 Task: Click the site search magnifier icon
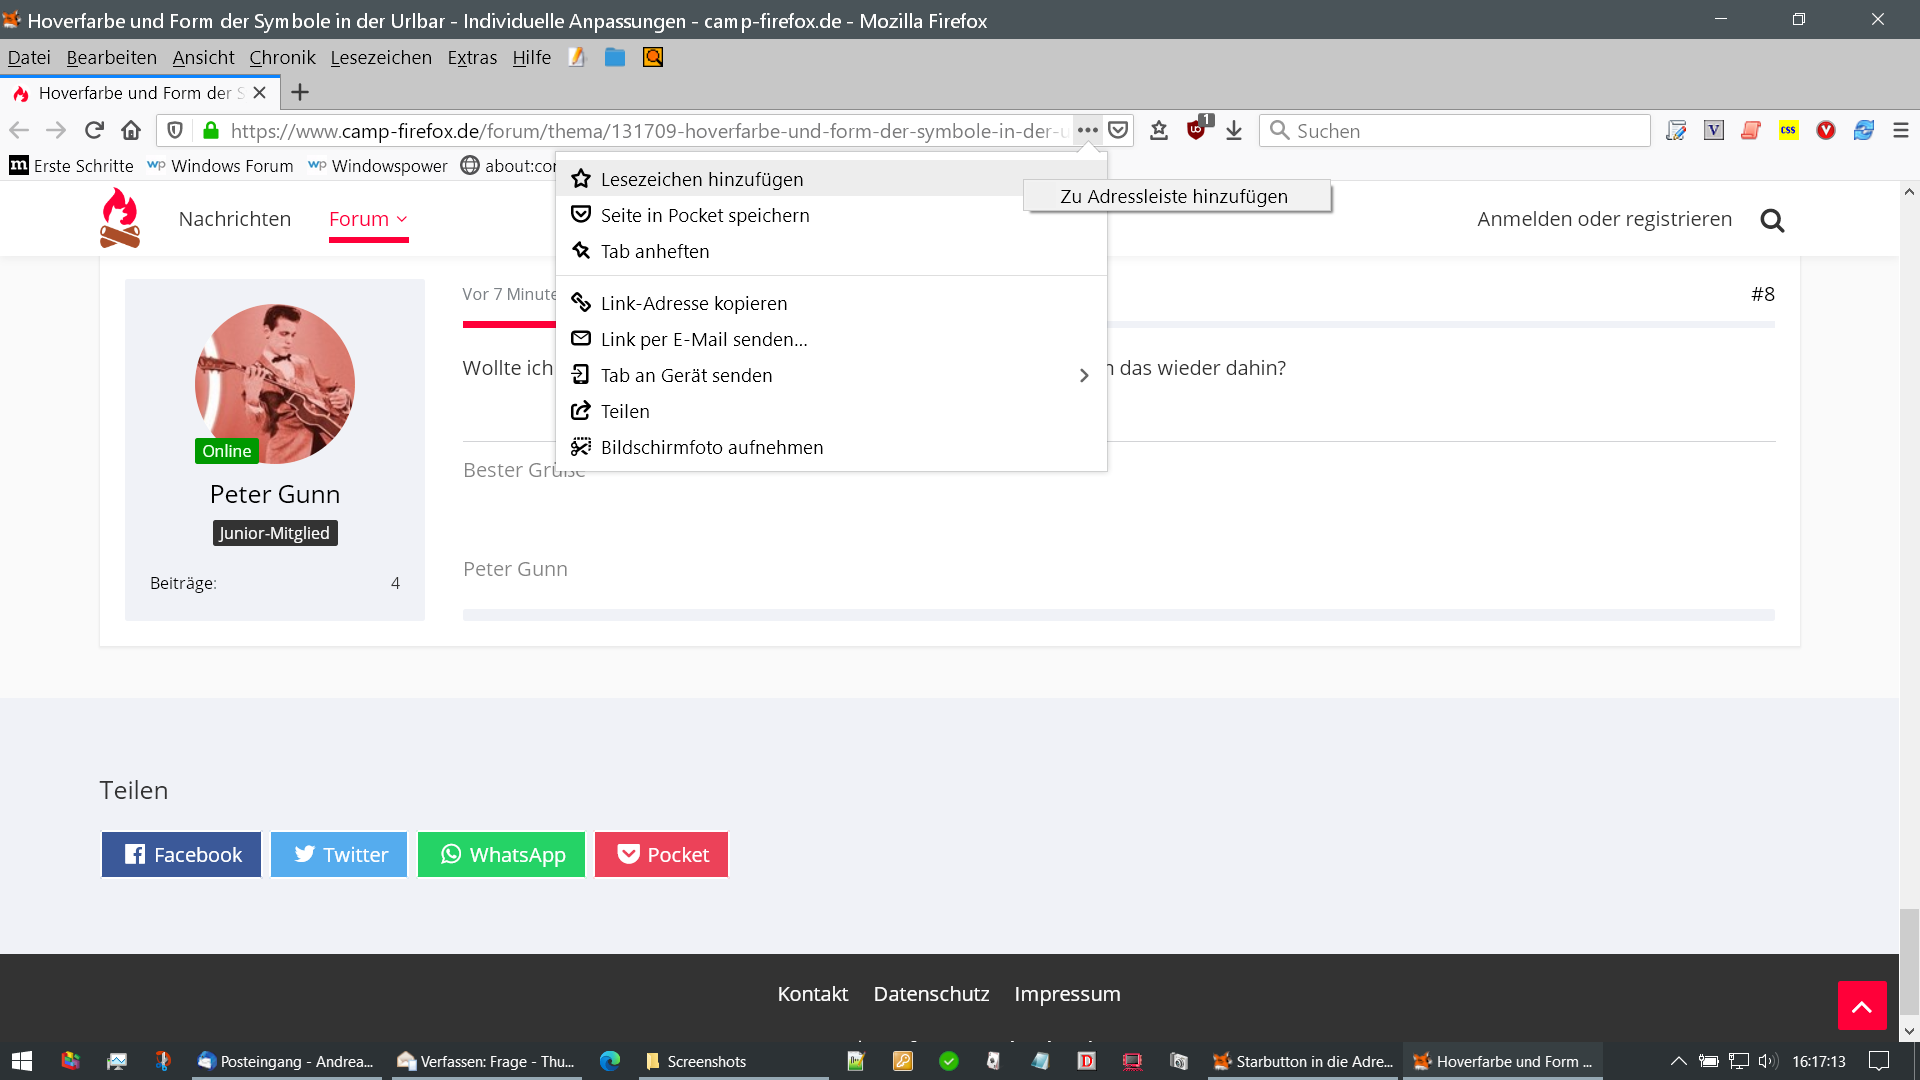click(x=1772, y=220)
